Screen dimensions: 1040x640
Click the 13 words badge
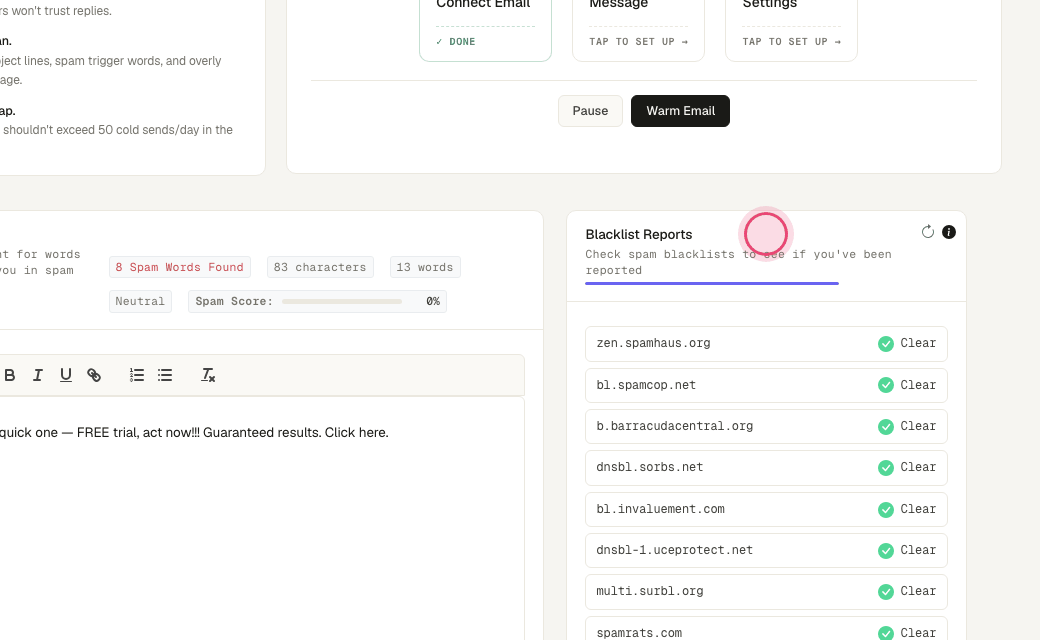[x=425, y=267]
